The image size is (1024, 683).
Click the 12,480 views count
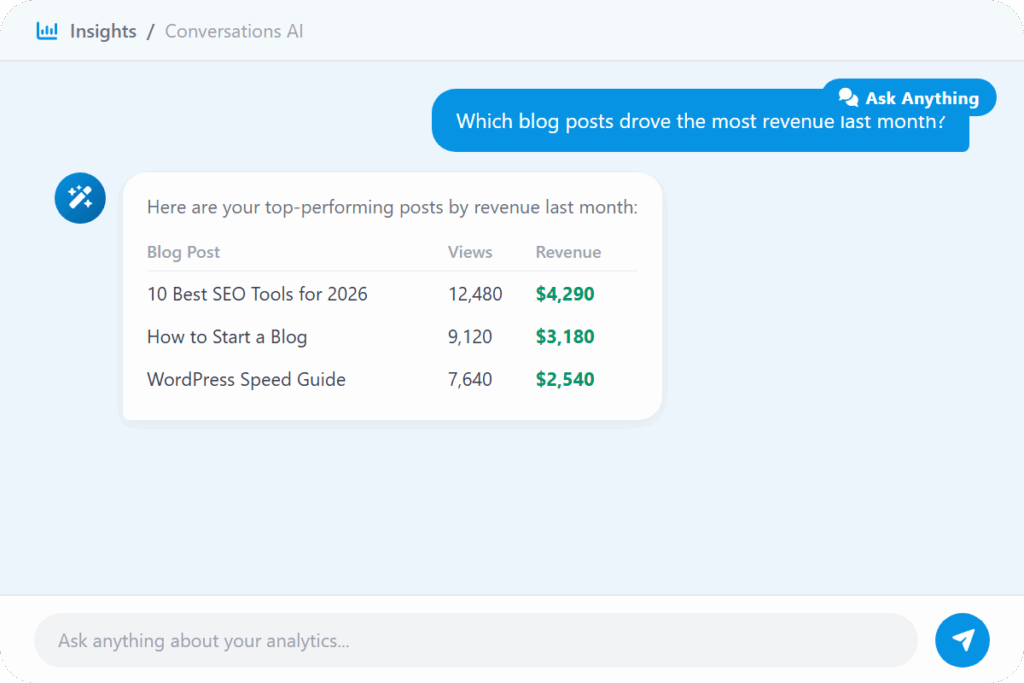tap(475, 294)
